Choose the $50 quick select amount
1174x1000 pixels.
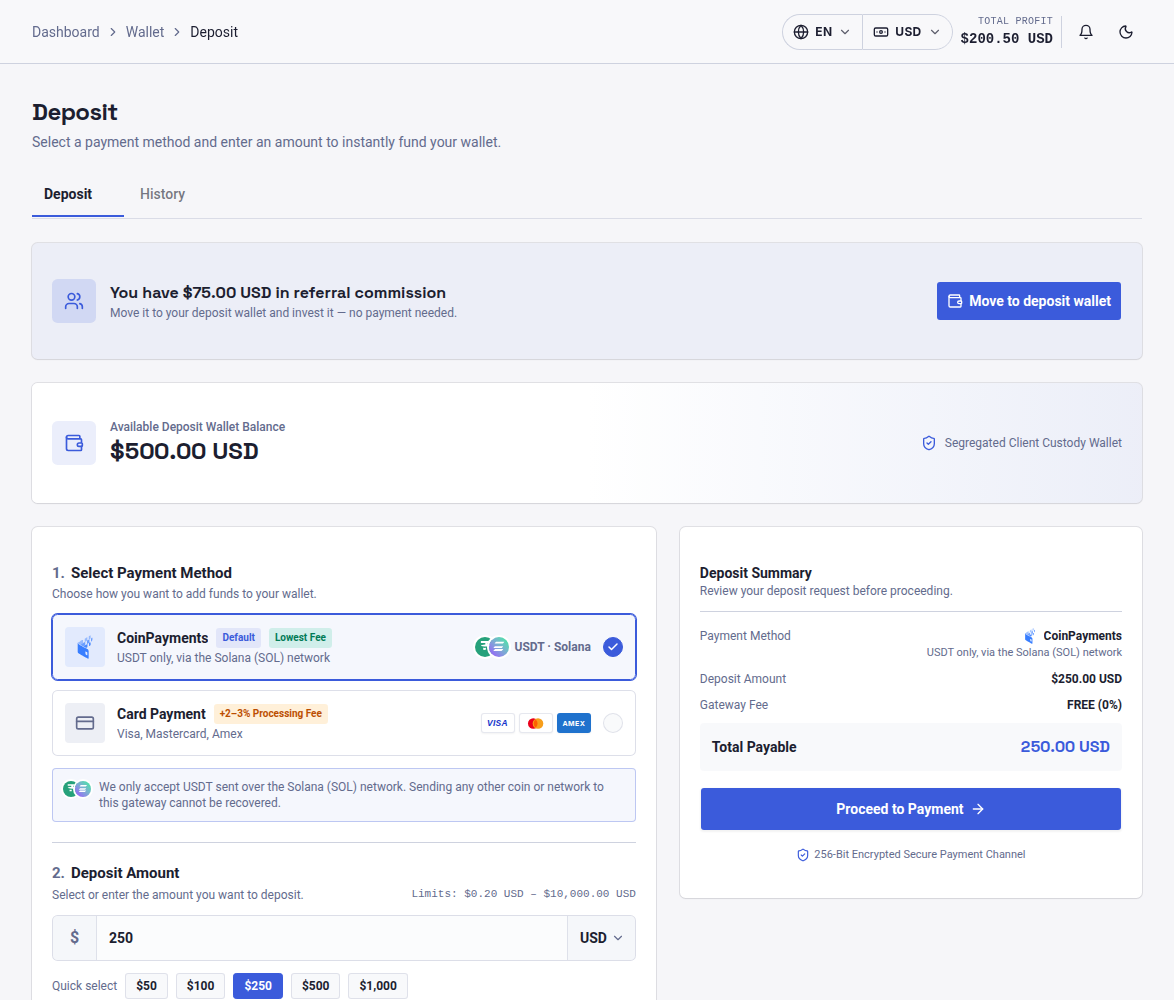coord(147,986)
